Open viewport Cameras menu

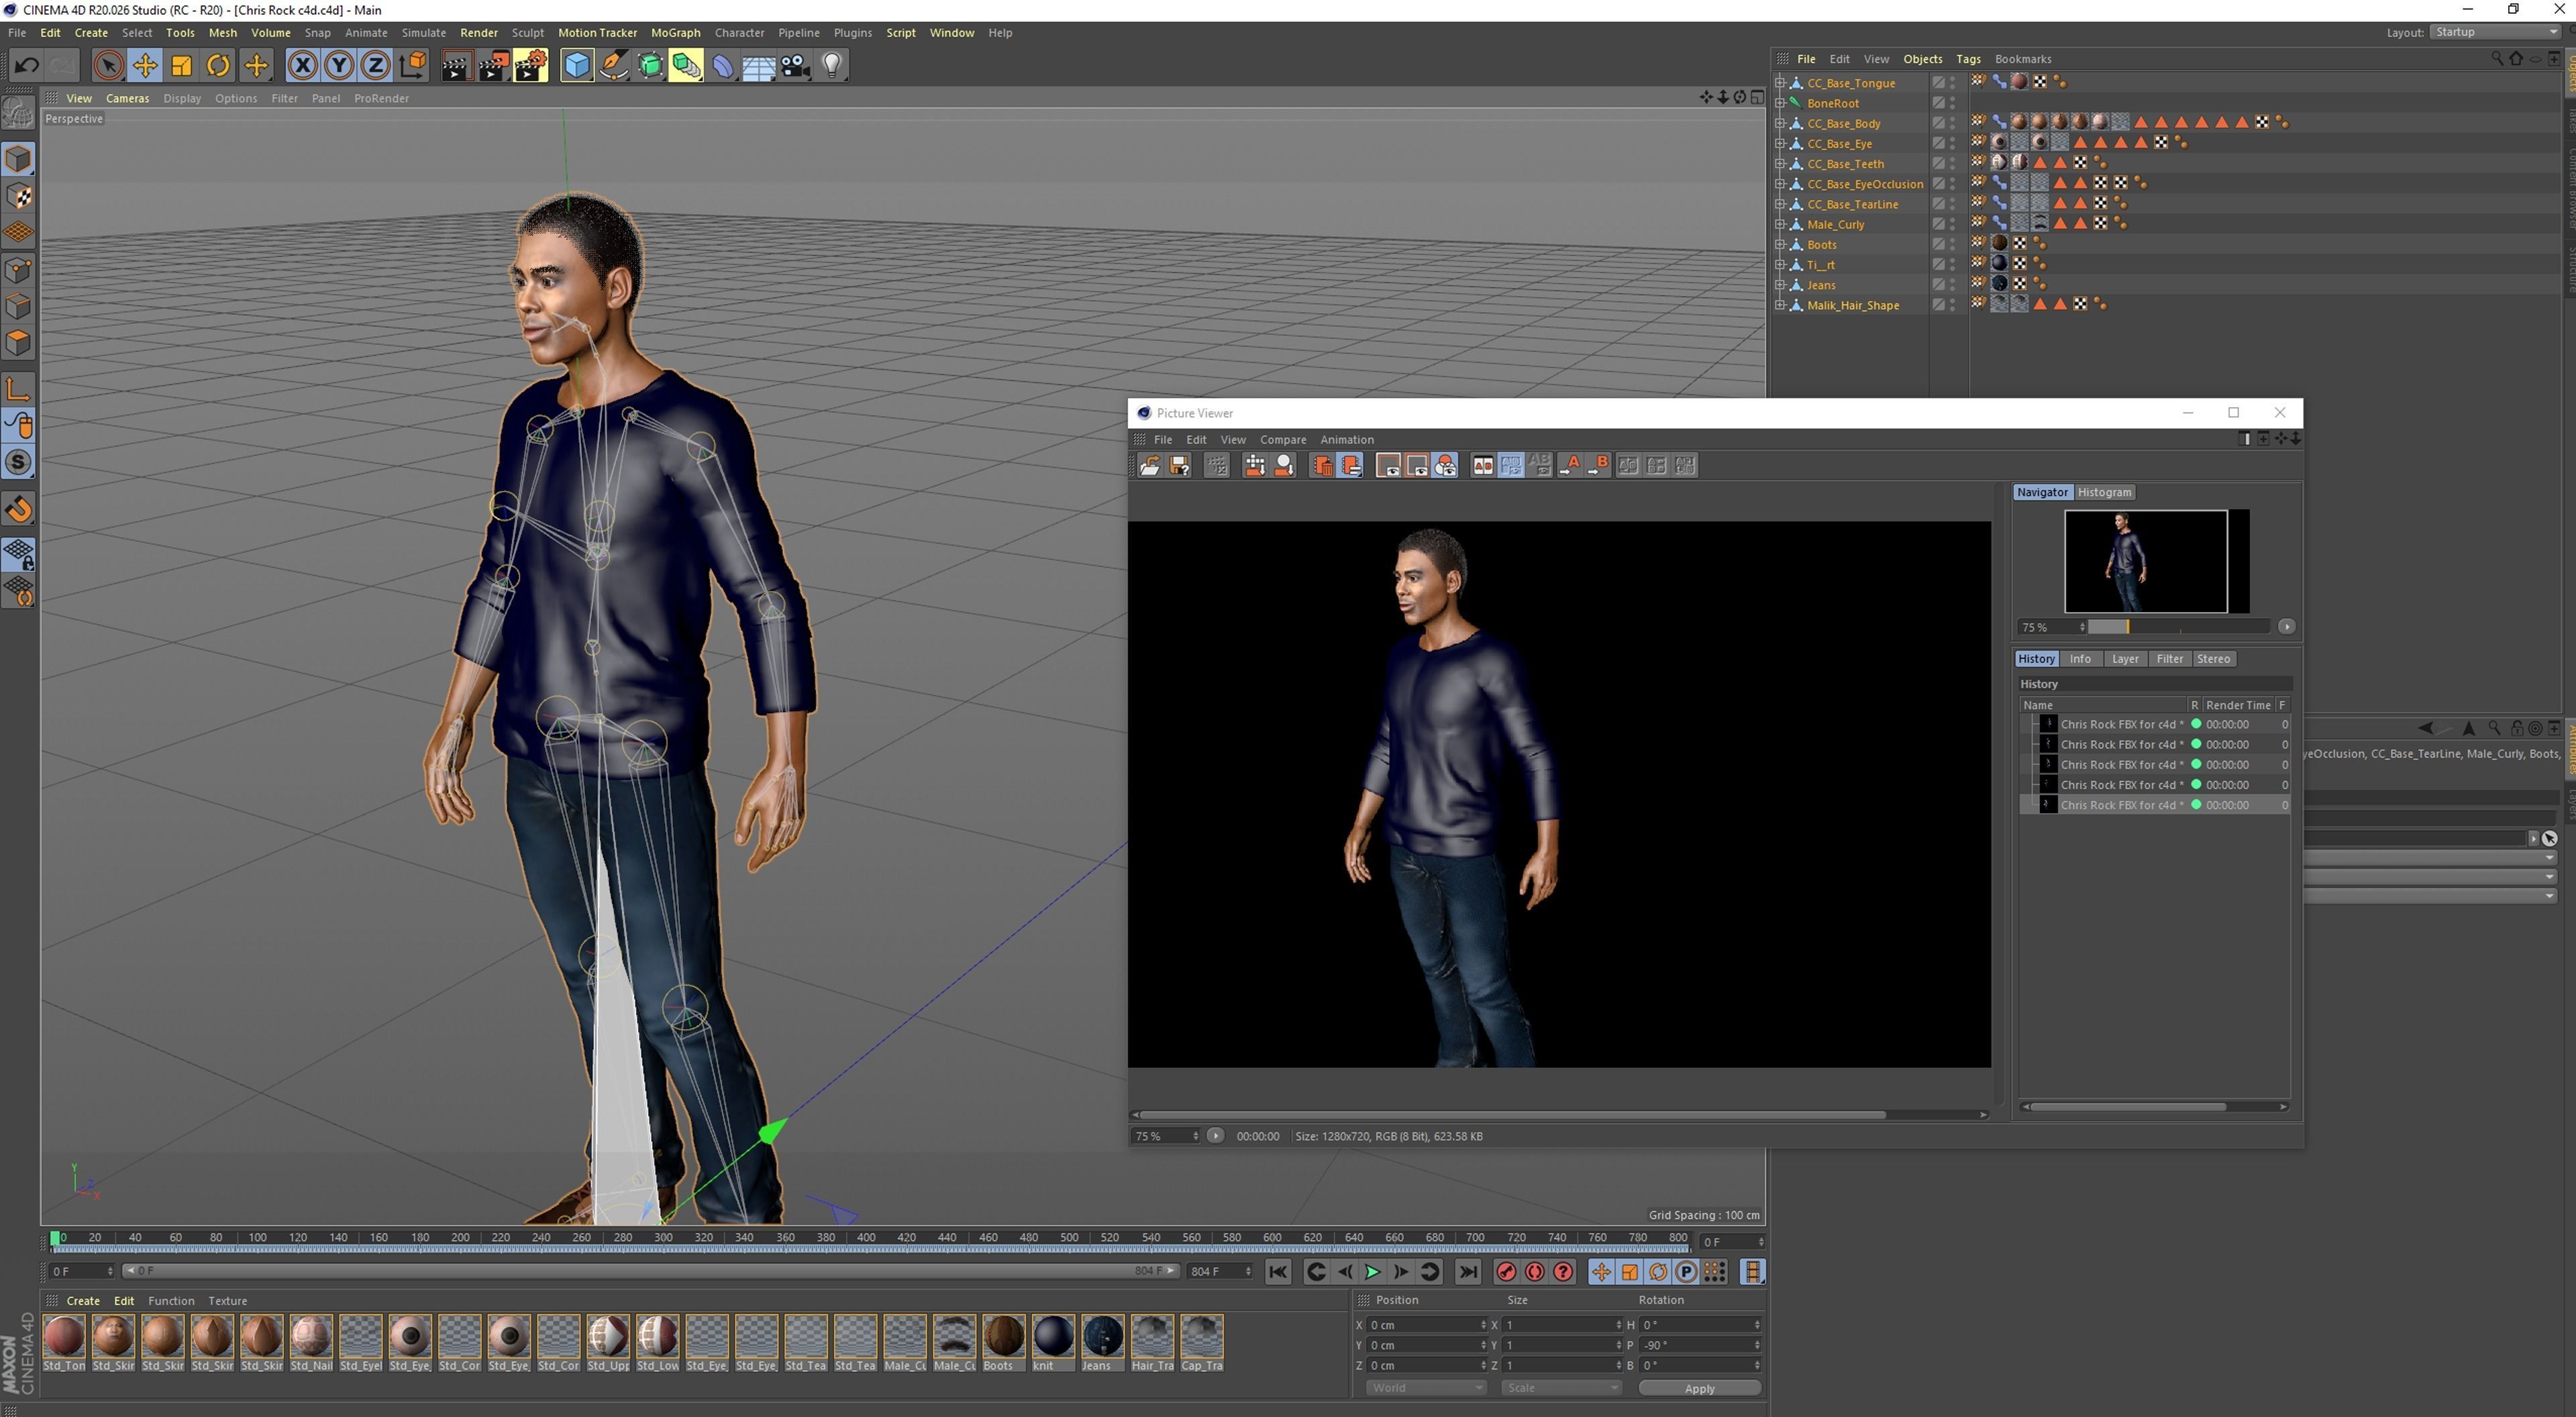[x=127, y=98]
